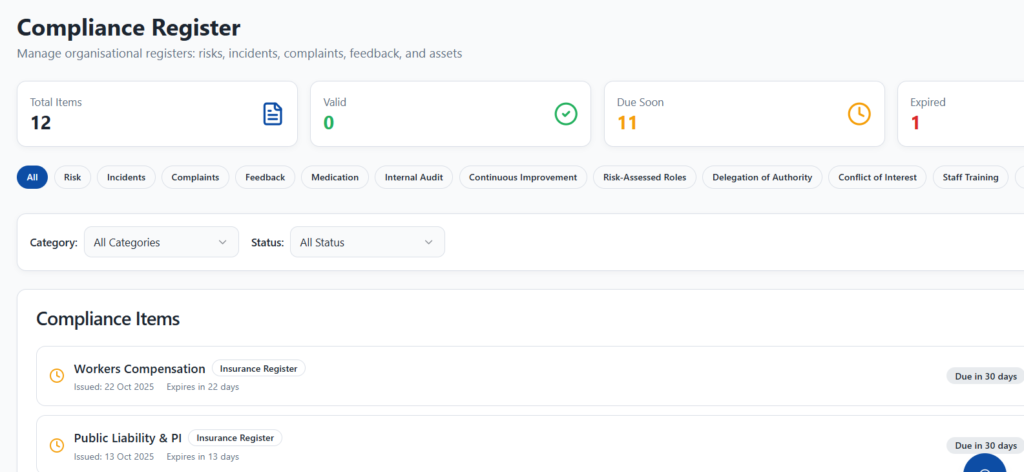Open the Feedback filter tab
Image resolution: width=1024 pixels, height=472 pixels.
point(265,178)
